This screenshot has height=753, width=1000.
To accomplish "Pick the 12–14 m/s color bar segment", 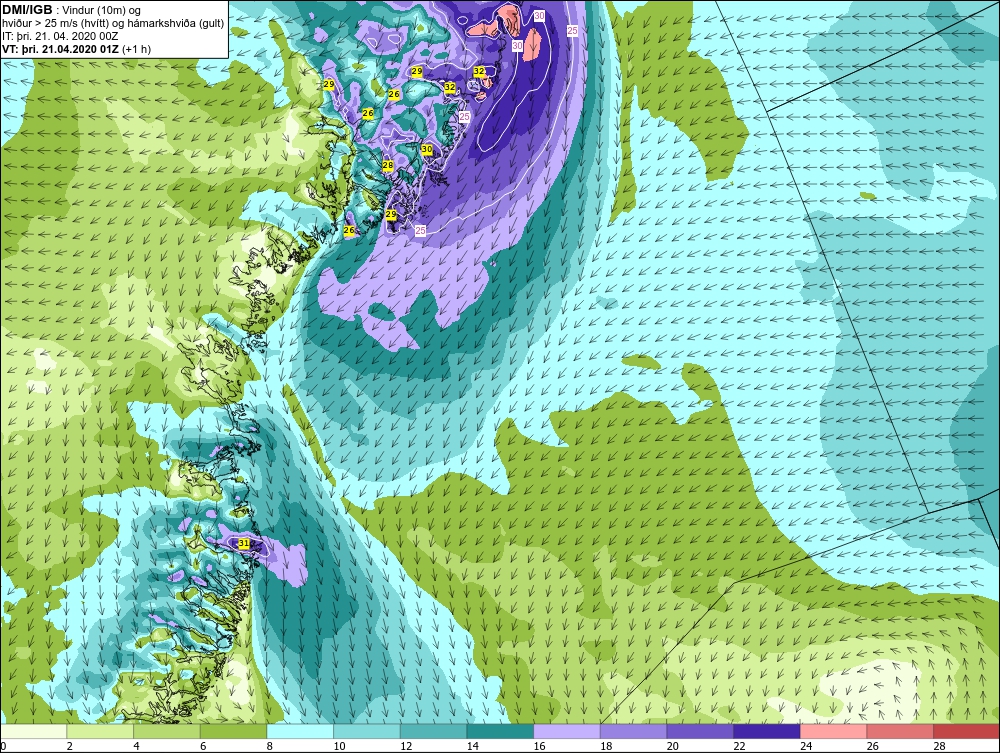I will [x=433, y=731].
